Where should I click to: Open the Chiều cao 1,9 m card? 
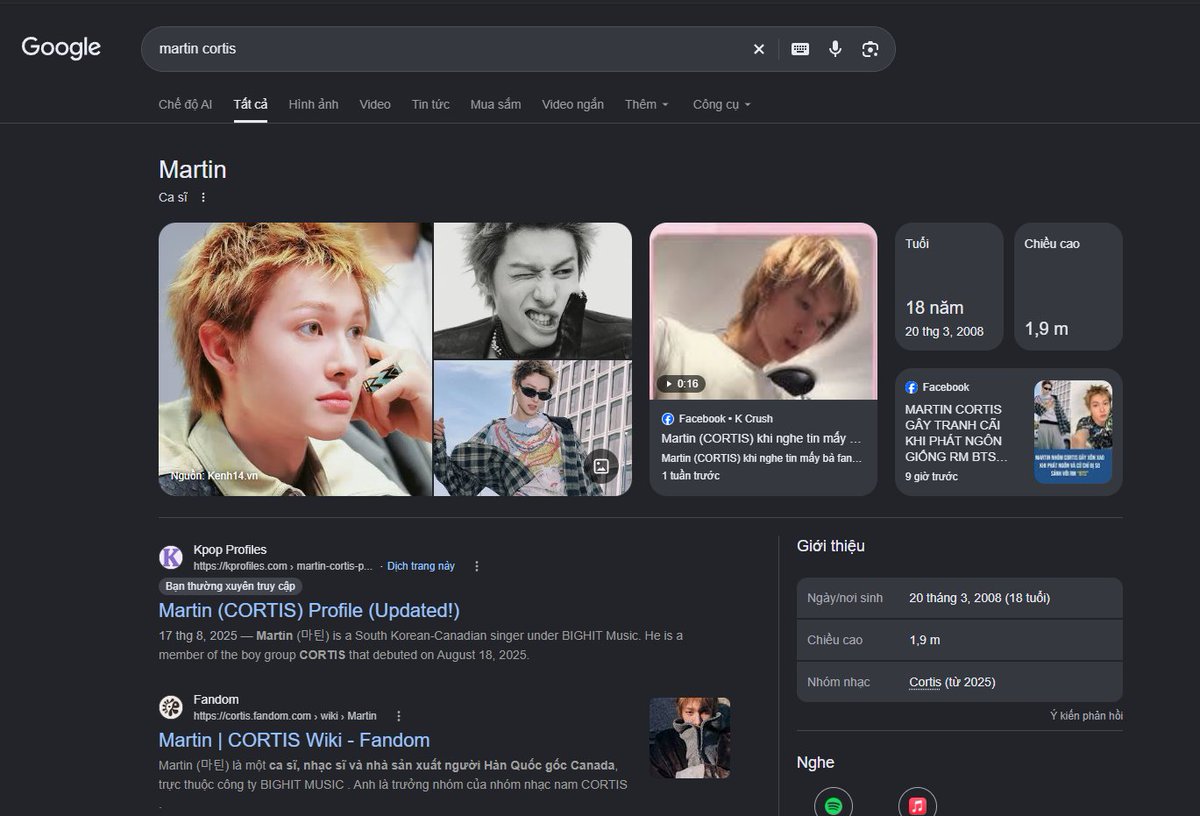click(1069, 287)
